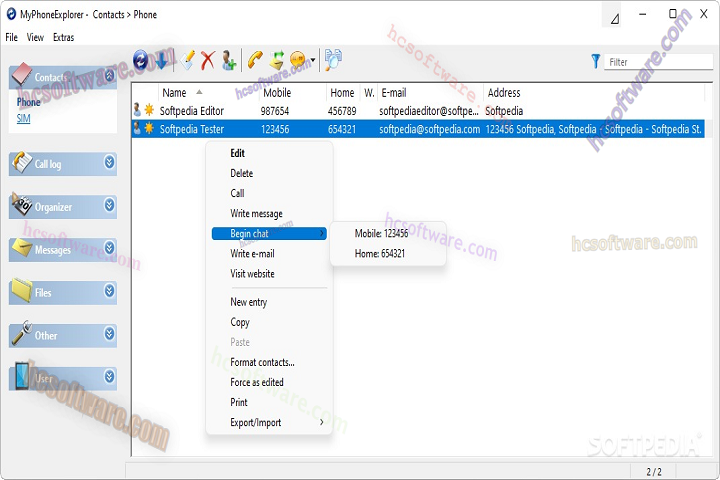The image size is (720, 480).
Task: Choose Format contacts... in context menu
Action: pos(269,362)
